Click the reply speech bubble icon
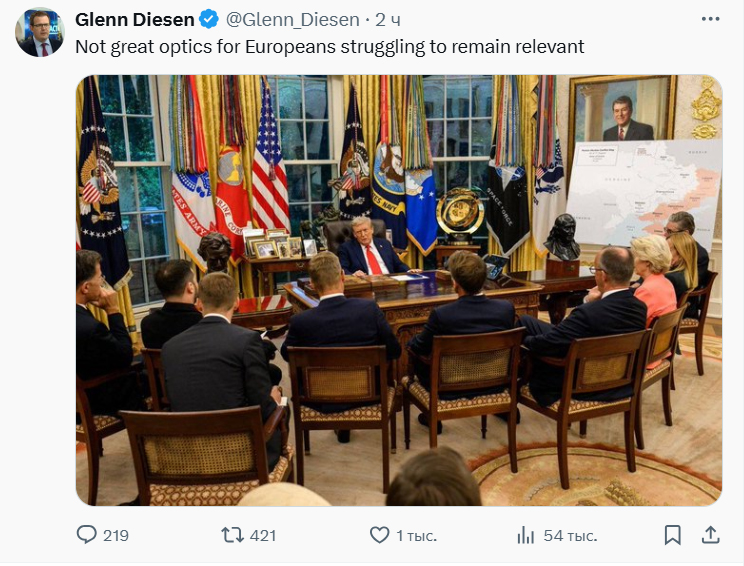The image size is (744, 566). [x=87, y=535]
